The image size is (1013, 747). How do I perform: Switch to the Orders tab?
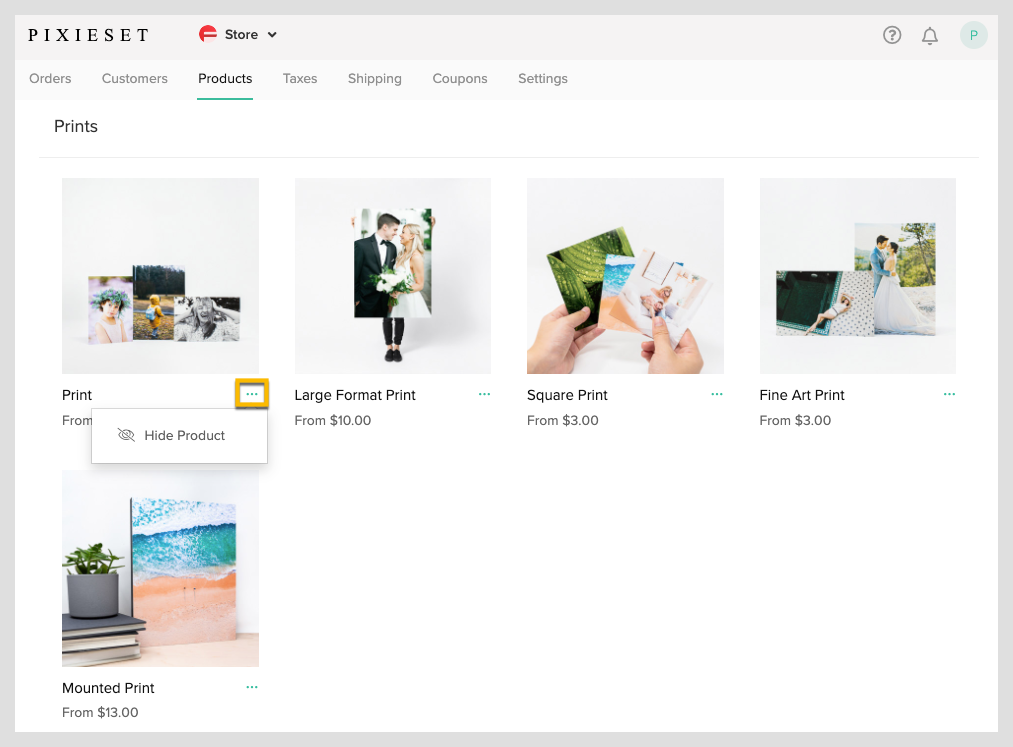(x=50, y=78)
